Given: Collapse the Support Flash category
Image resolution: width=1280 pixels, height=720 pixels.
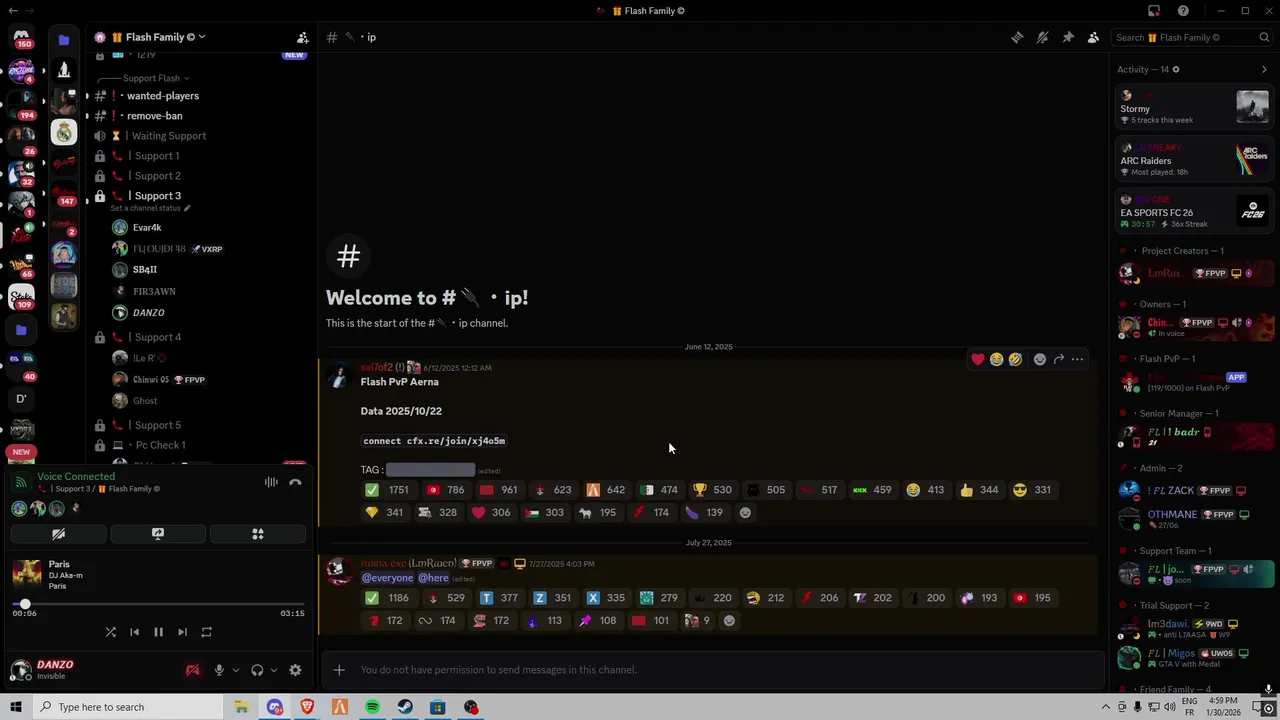Looking at the screenshot, I should pyautogui.click(x=155, y=78).
